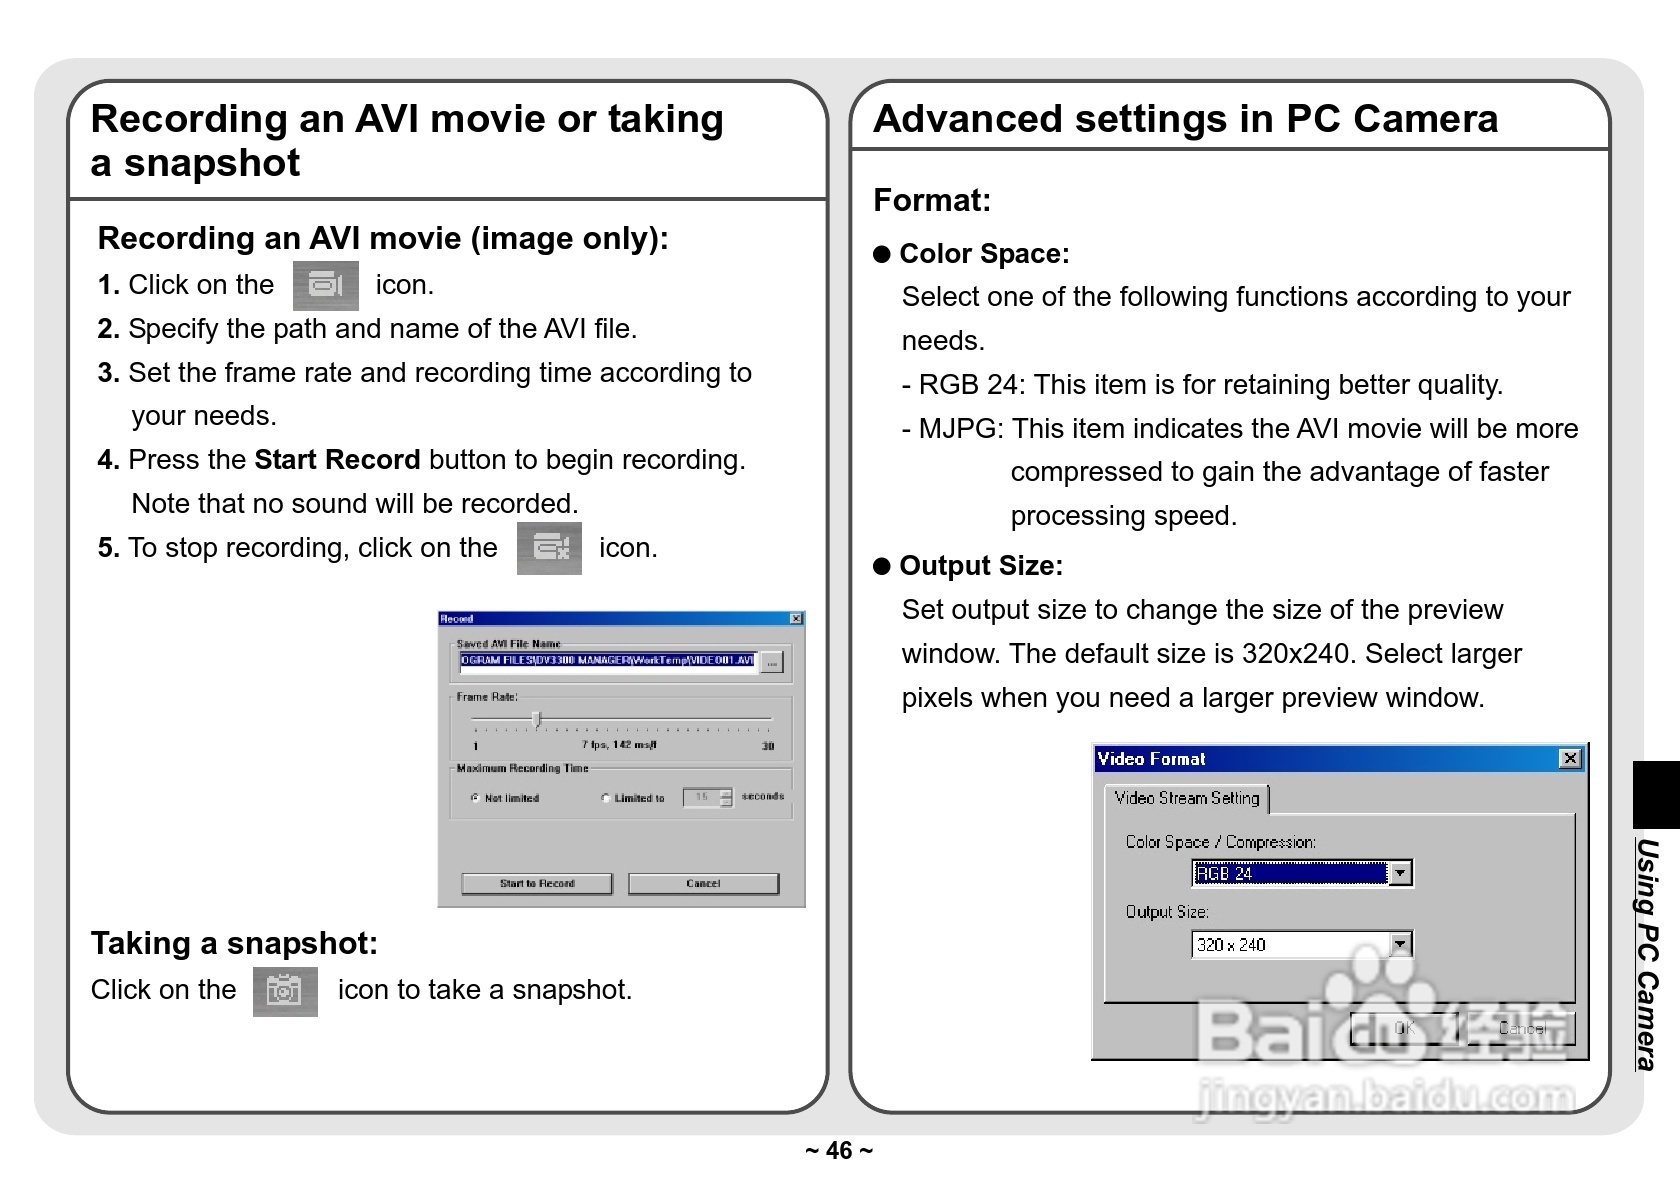Expand the Output Size dropdown
The image size is (1680, 1192).
coord(1401,945)
